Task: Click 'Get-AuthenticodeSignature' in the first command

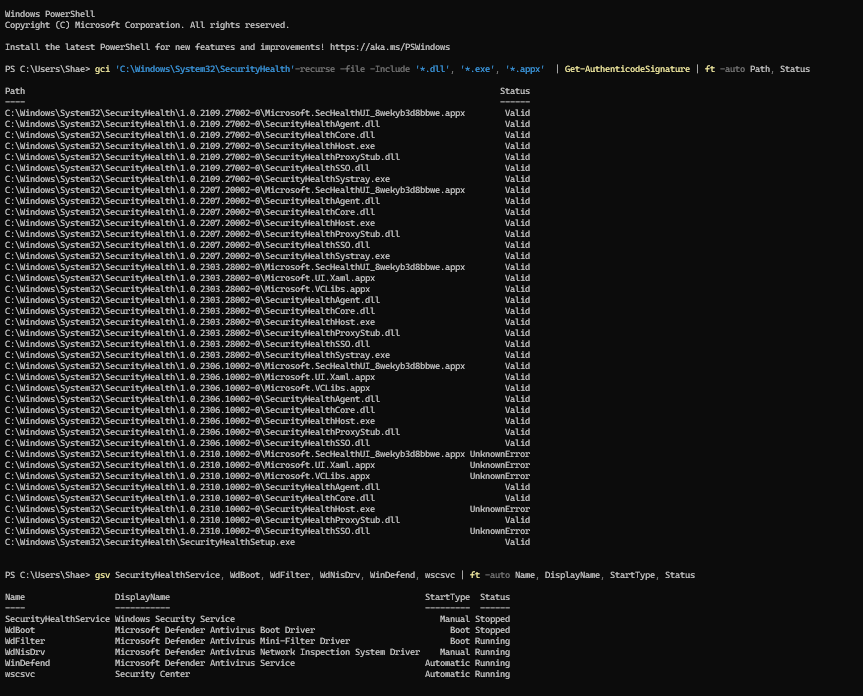Action: [627, 69]
